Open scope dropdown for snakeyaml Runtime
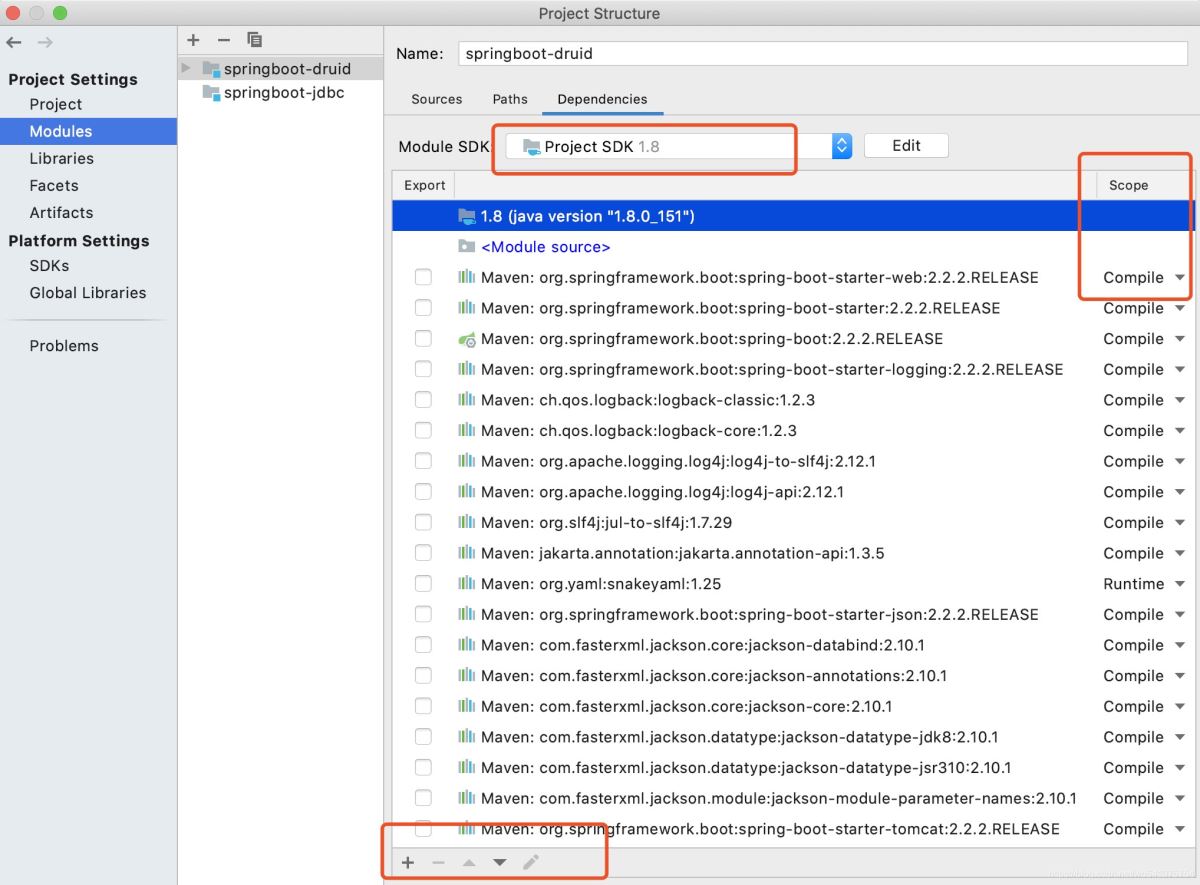Image resolution: width=1200 pixels, height=885 pixels. click(x=1144, y=584)
